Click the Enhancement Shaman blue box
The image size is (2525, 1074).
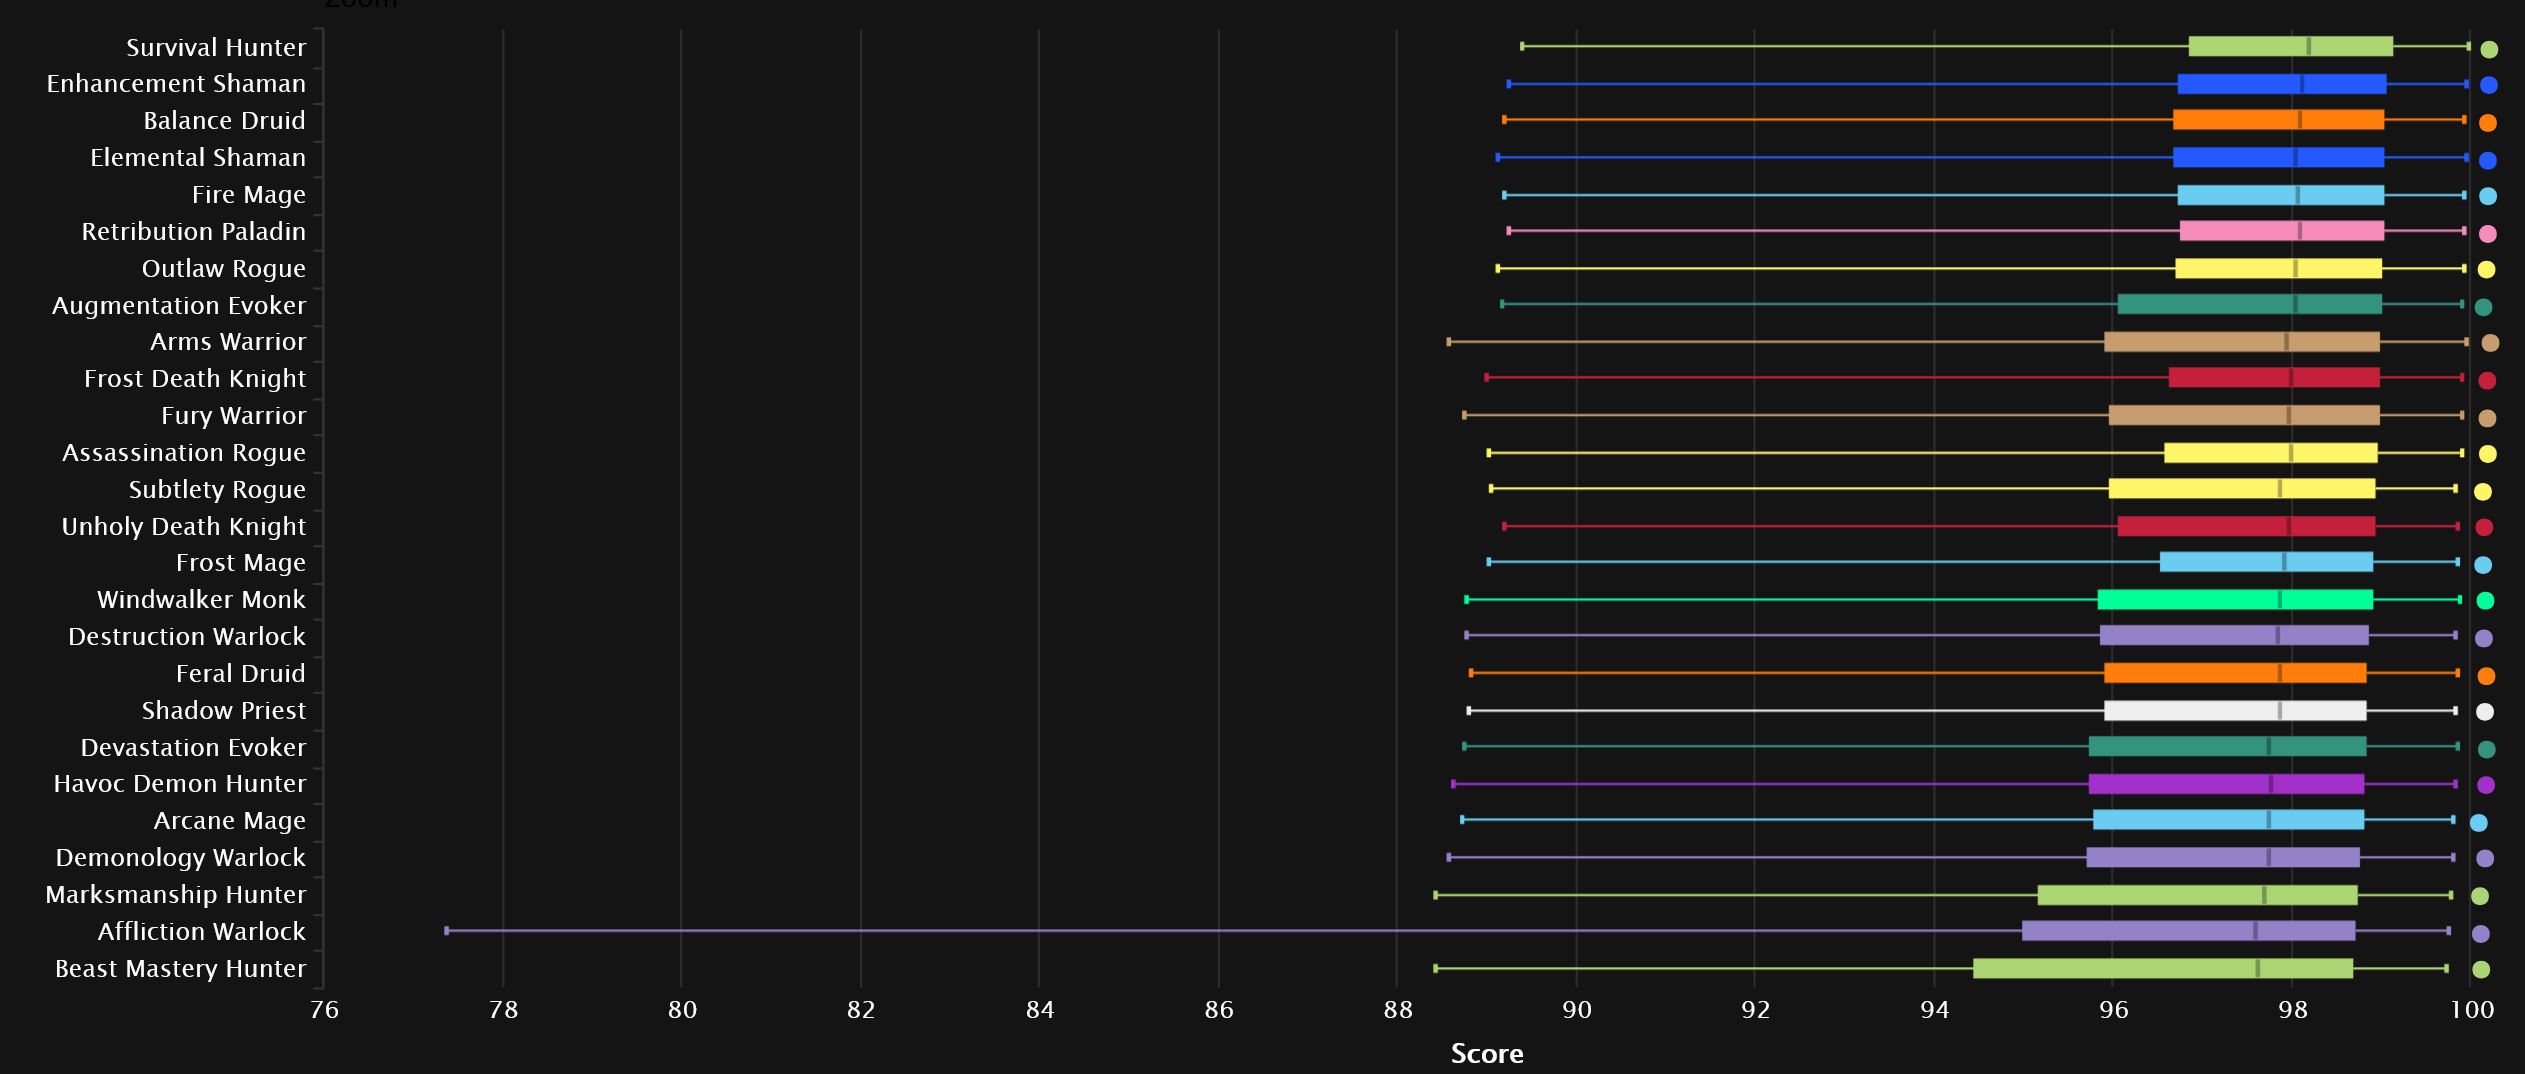(x=2281, y=84)
